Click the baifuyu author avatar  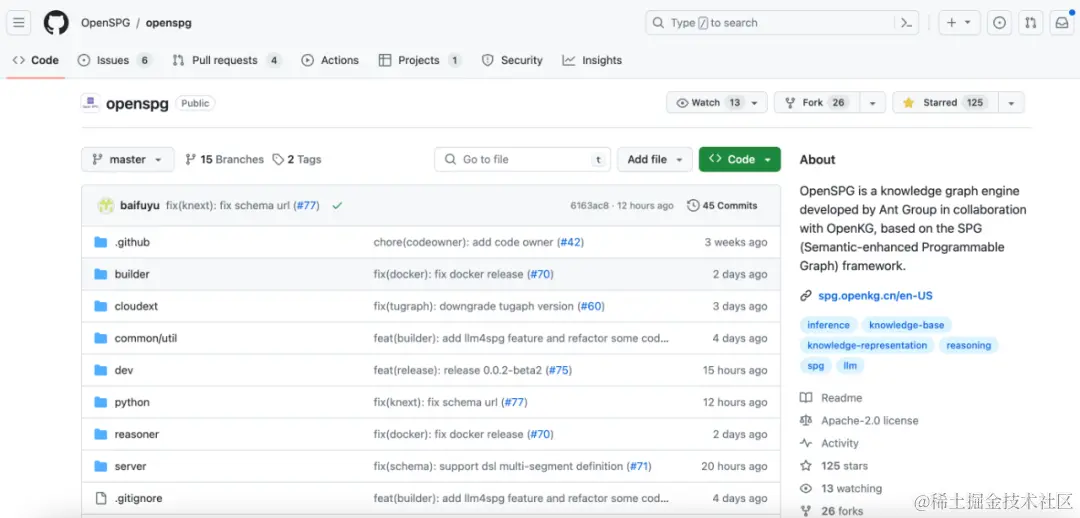105,206
